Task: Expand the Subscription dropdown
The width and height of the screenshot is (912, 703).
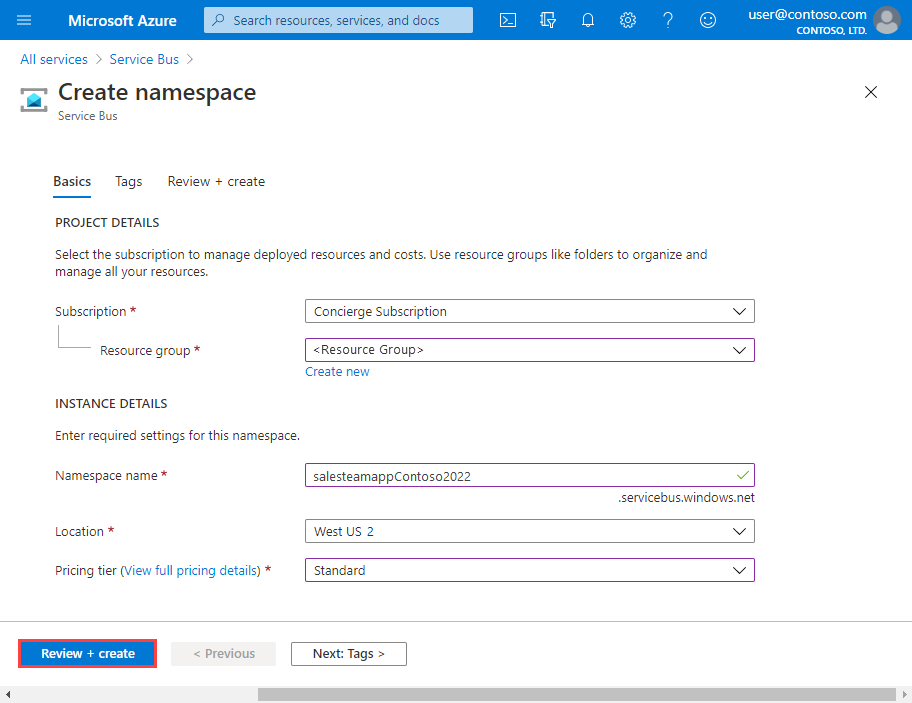Action: pos(530,311)
